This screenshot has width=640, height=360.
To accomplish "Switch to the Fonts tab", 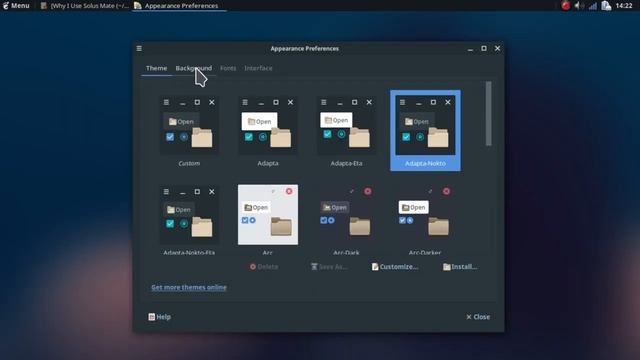I will [x=228, y=68].
